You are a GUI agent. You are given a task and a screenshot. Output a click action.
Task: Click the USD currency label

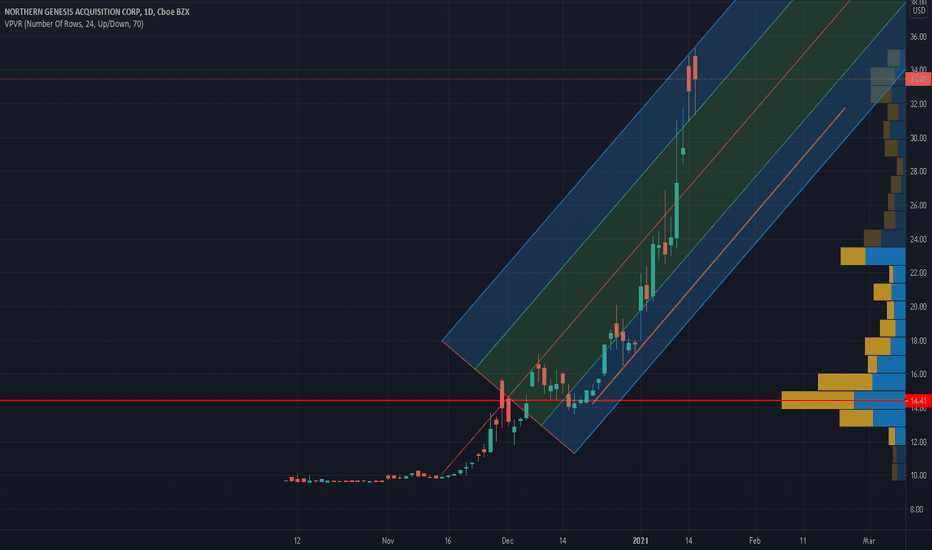[x=919, y=11]
